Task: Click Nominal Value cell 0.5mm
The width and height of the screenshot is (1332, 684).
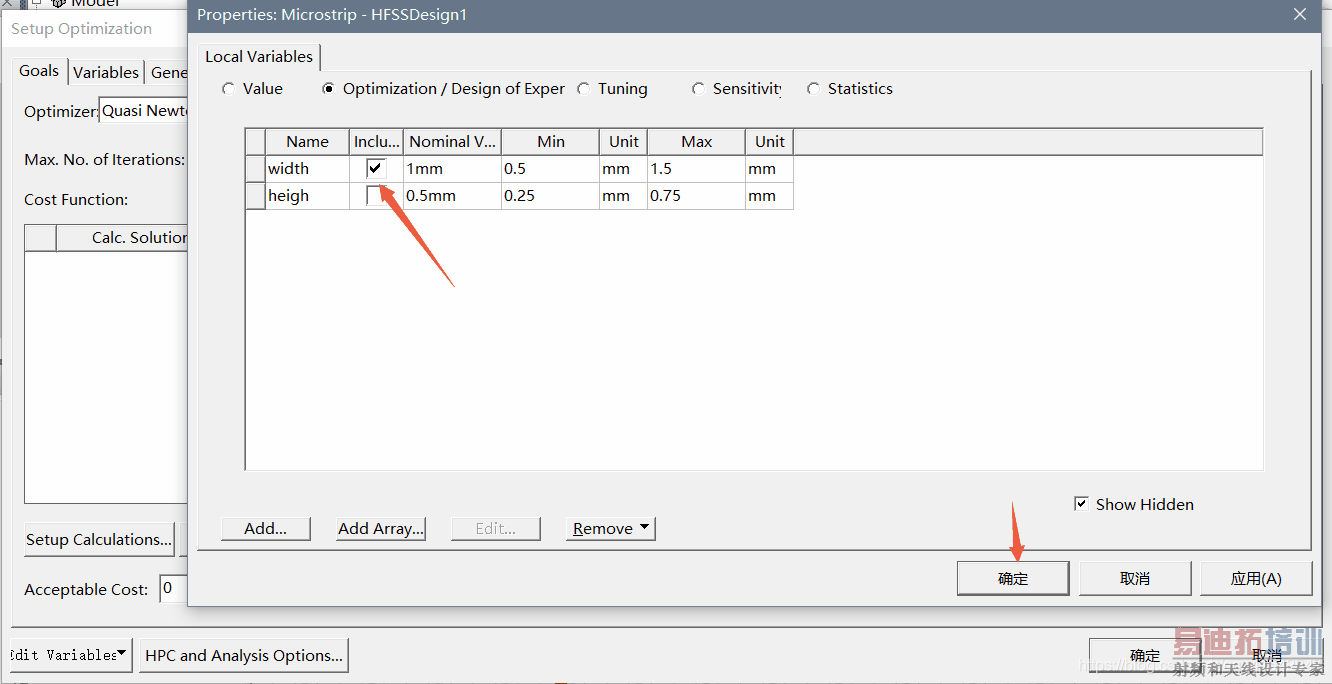Action: (x=452, y=196)
